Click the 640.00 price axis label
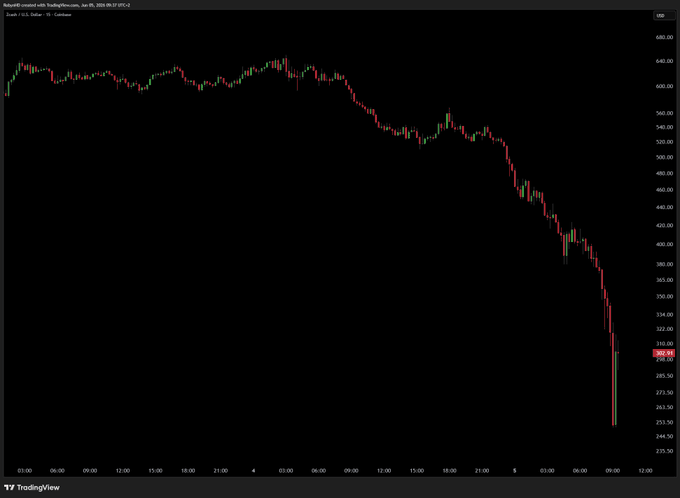This screenshot has width=680, height=498. [x=664, y=61]
